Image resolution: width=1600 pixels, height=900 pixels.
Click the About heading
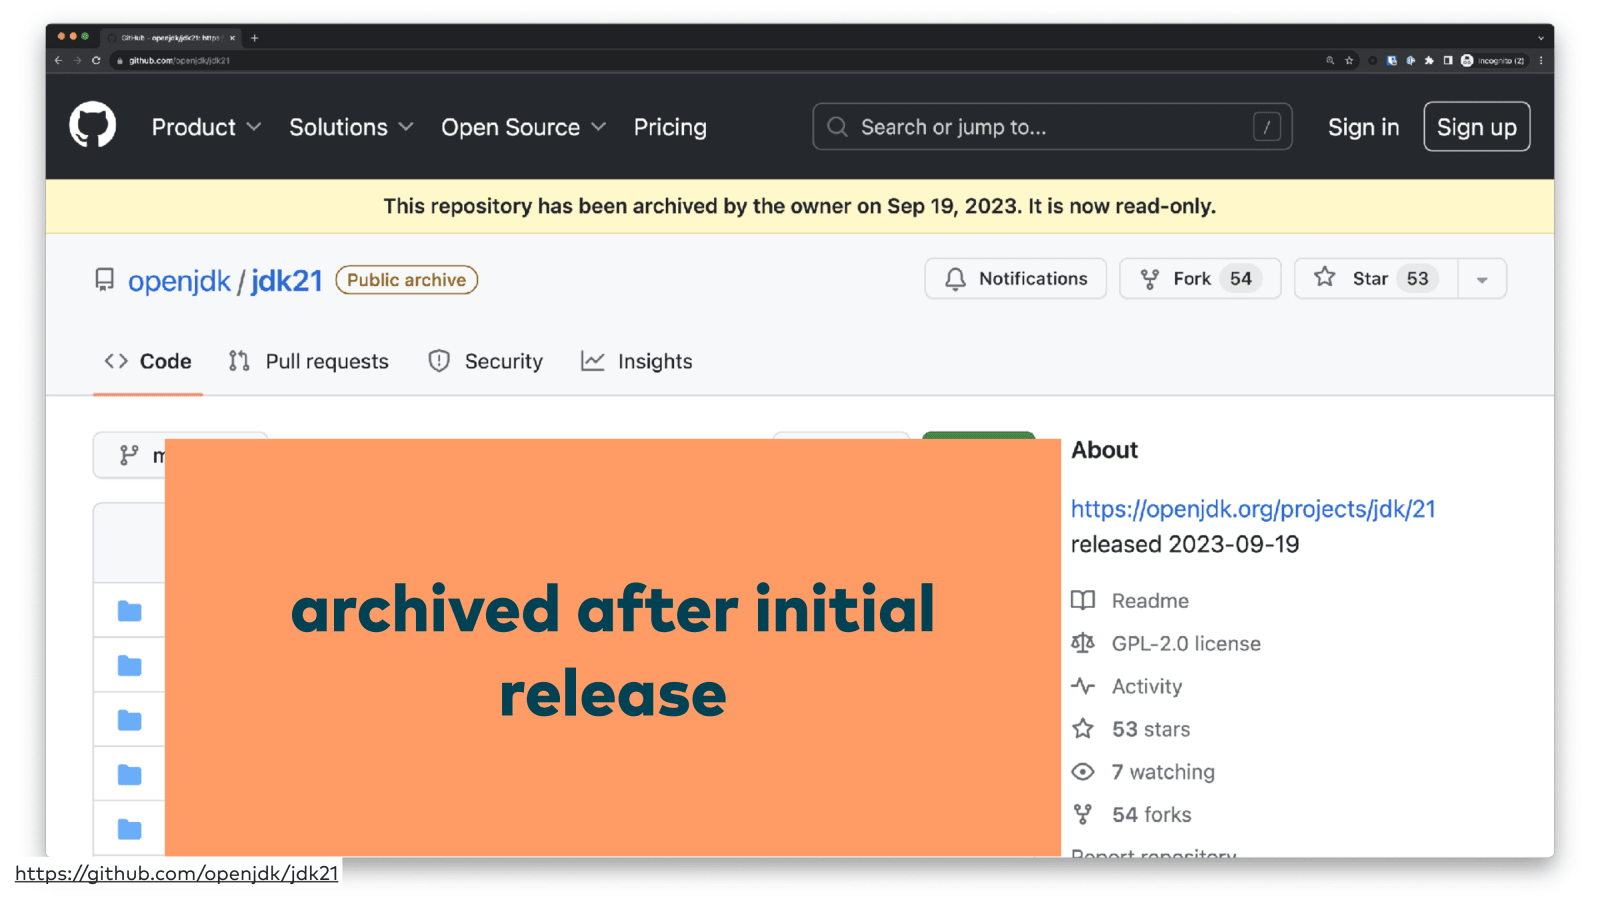[1104, 450]
